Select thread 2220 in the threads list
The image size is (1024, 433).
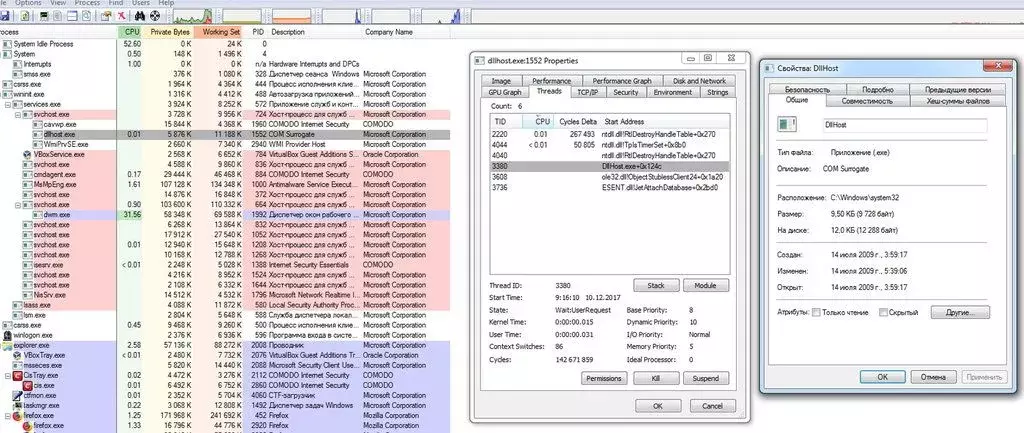pos(610,134)
